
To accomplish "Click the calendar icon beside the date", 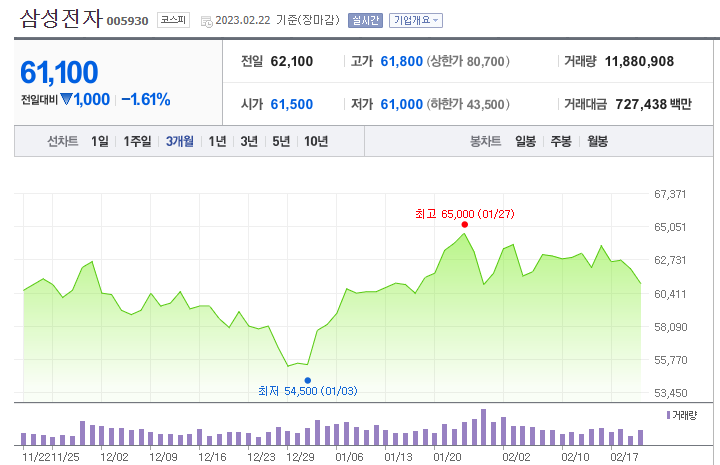I will (207, 21).
